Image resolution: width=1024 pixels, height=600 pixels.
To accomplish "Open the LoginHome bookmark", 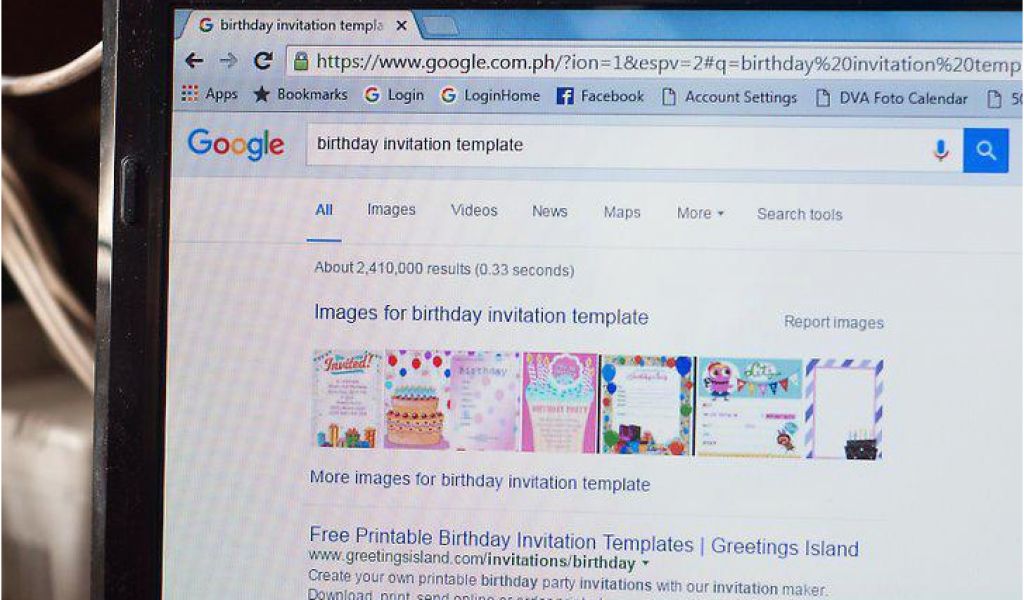I will tap(490, 96).
